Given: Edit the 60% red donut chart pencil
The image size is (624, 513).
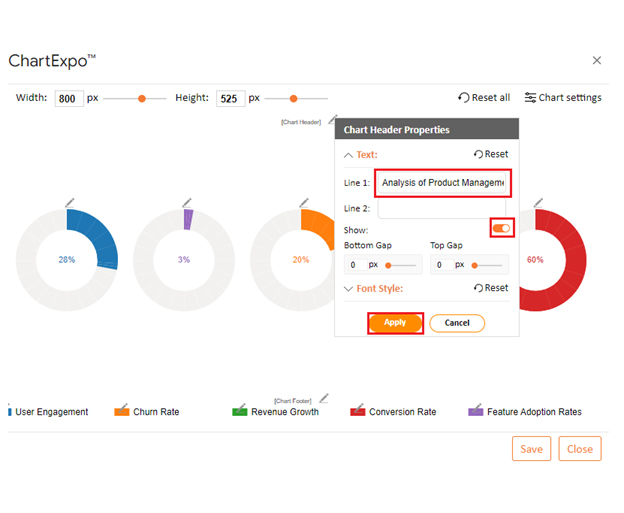Looking at the screenshot, I should coord(538,203).
